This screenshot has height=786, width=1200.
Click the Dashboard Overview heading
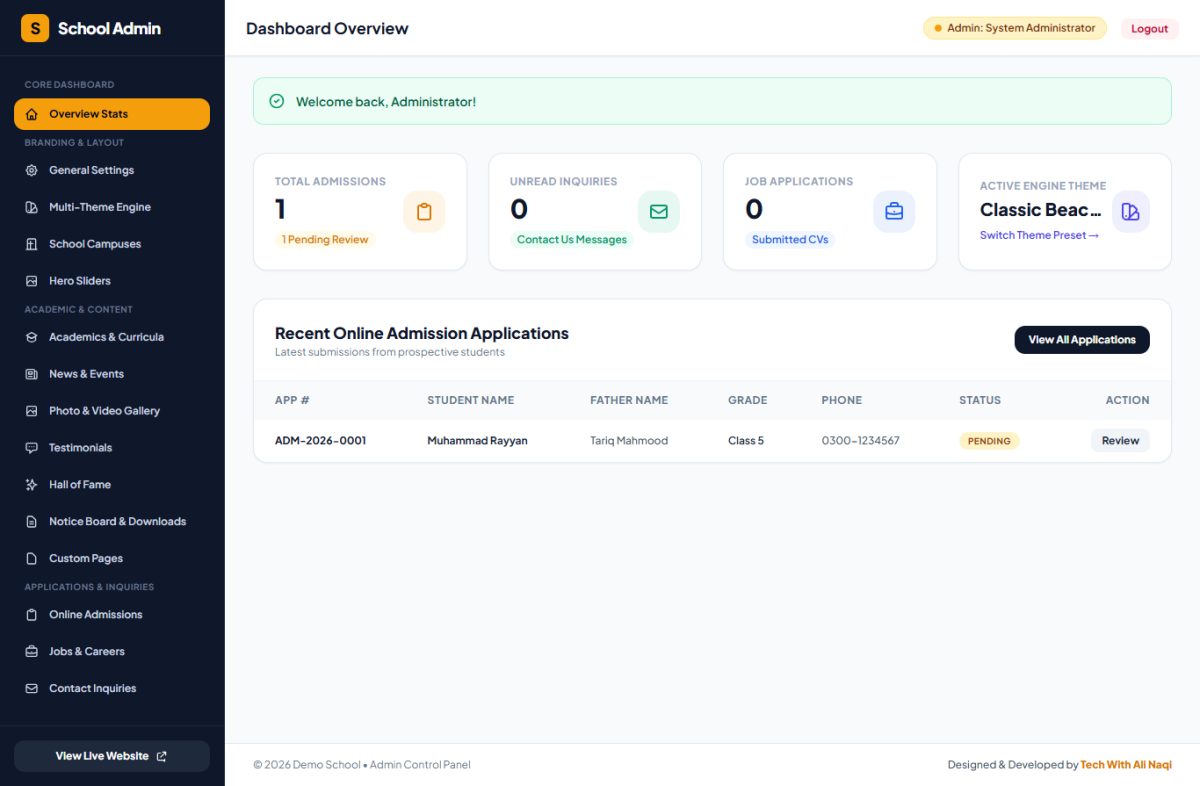(327, 29)
